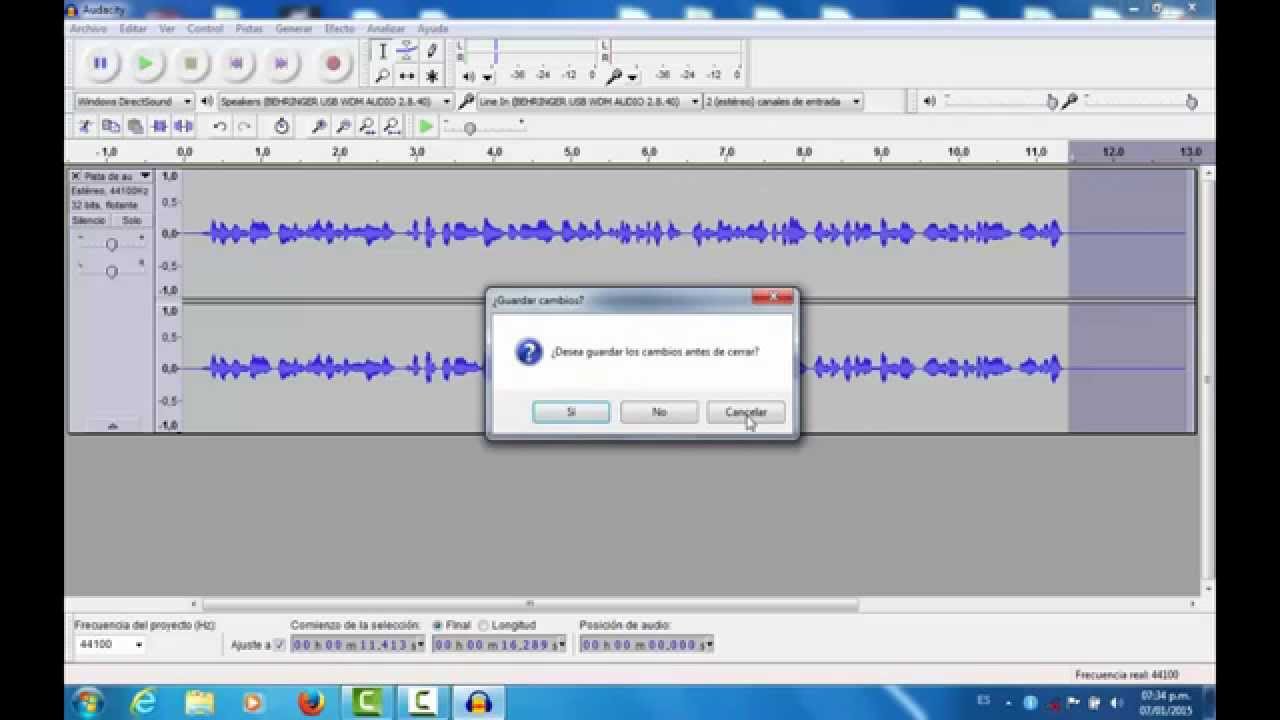
Task: Toggle Solo on the audio track
Action: [131, 220]
